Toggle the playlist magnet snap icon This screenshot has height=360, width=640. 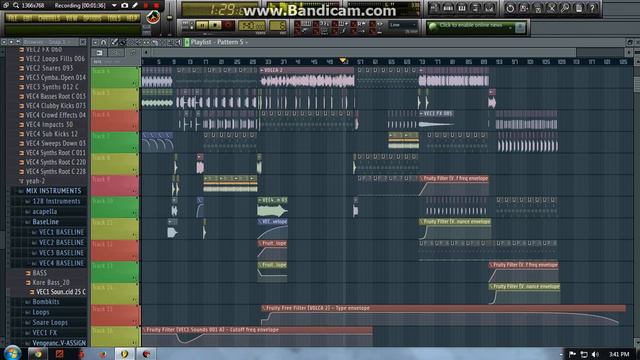104,42
